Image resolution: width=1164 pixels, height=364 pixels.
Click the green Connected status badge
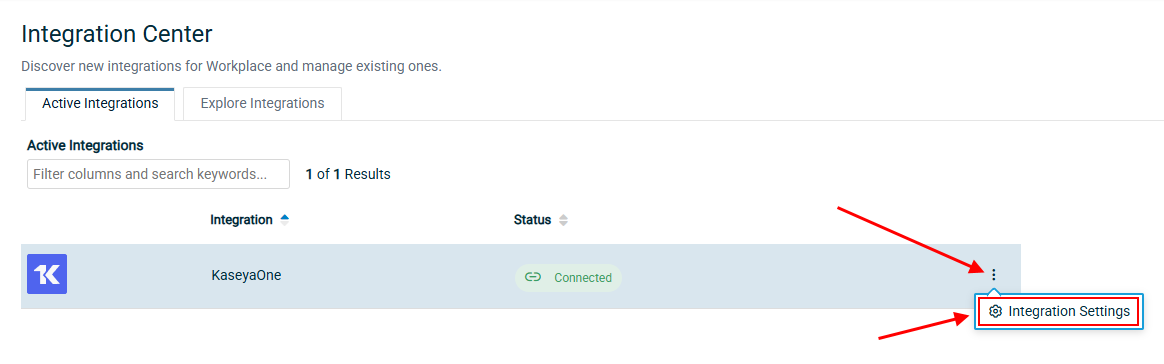point(568,277)
